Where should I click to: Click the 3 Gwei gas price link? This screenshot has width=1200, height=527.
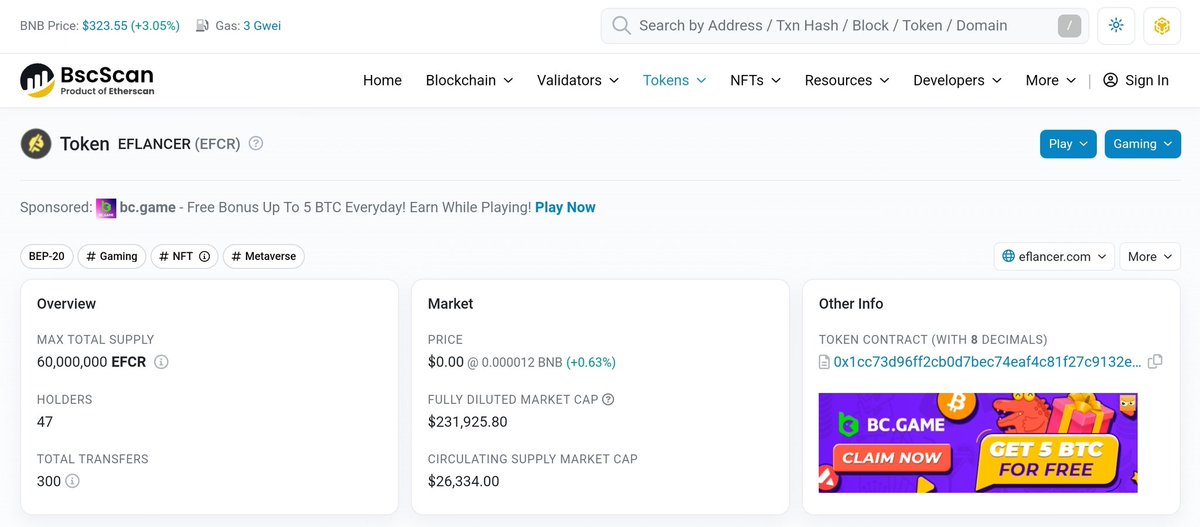click(262, 26)
